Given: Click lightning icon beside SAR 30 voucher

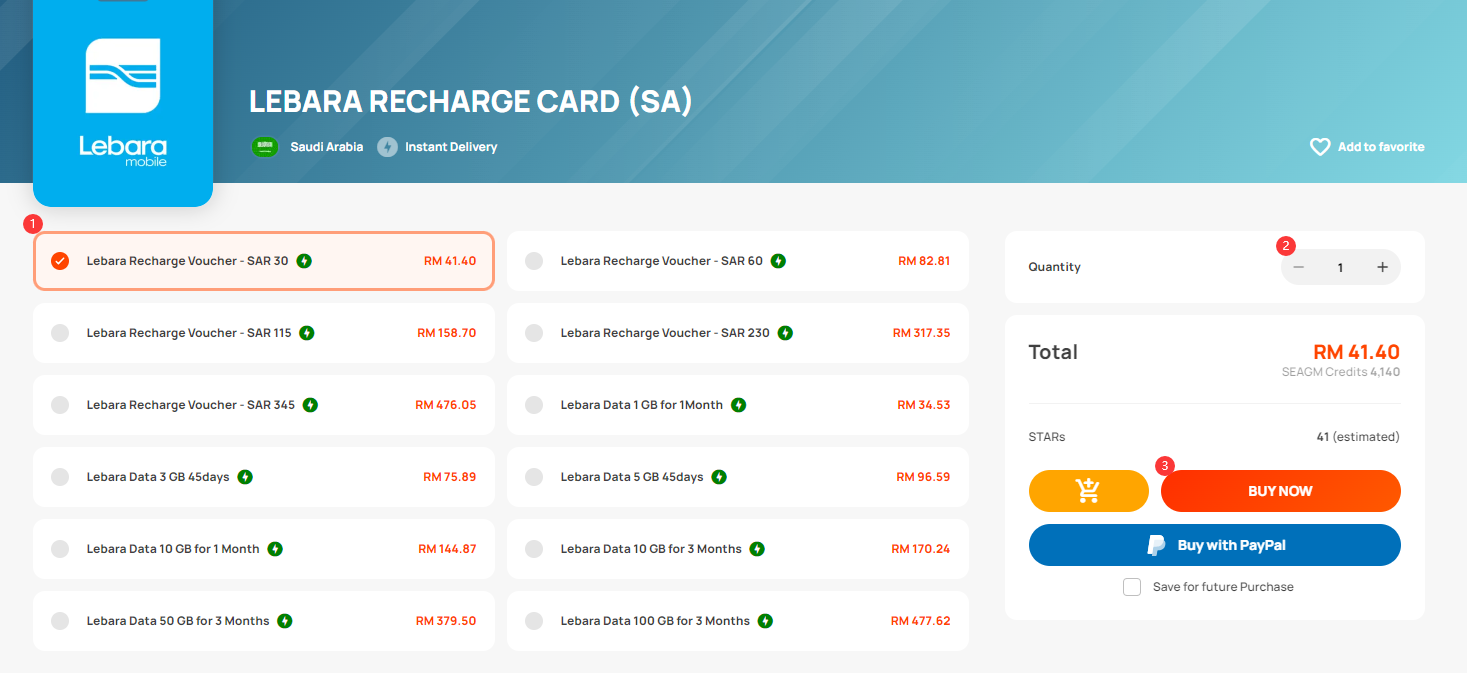Looking at the screenshot, I should (x=304, y=261).
